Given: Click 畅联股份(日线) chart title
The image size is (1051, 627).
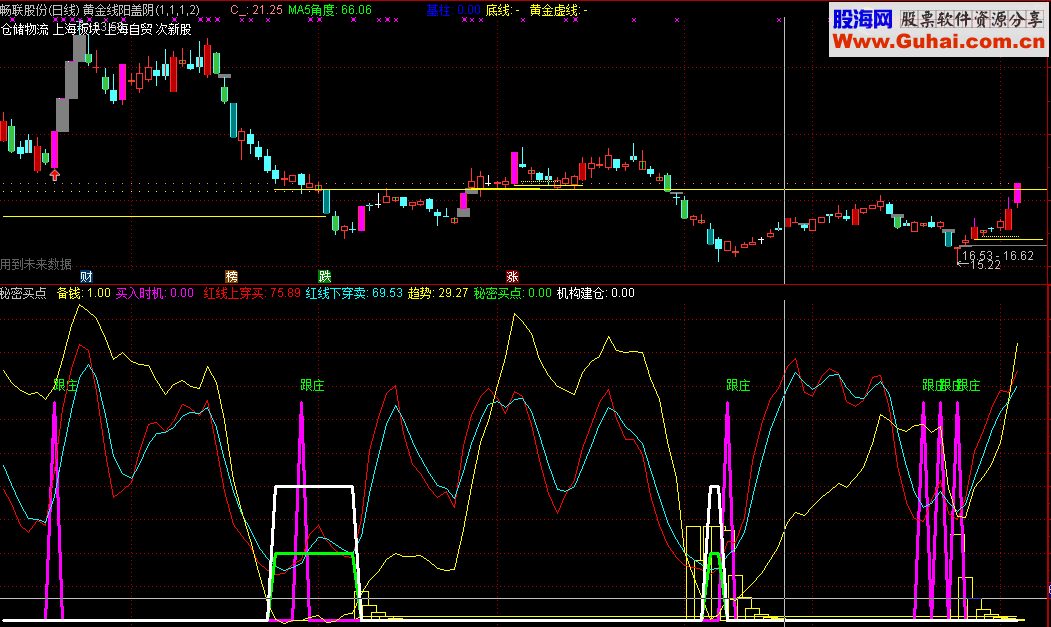Looking at the screenshot, I should tap(40, 10).
